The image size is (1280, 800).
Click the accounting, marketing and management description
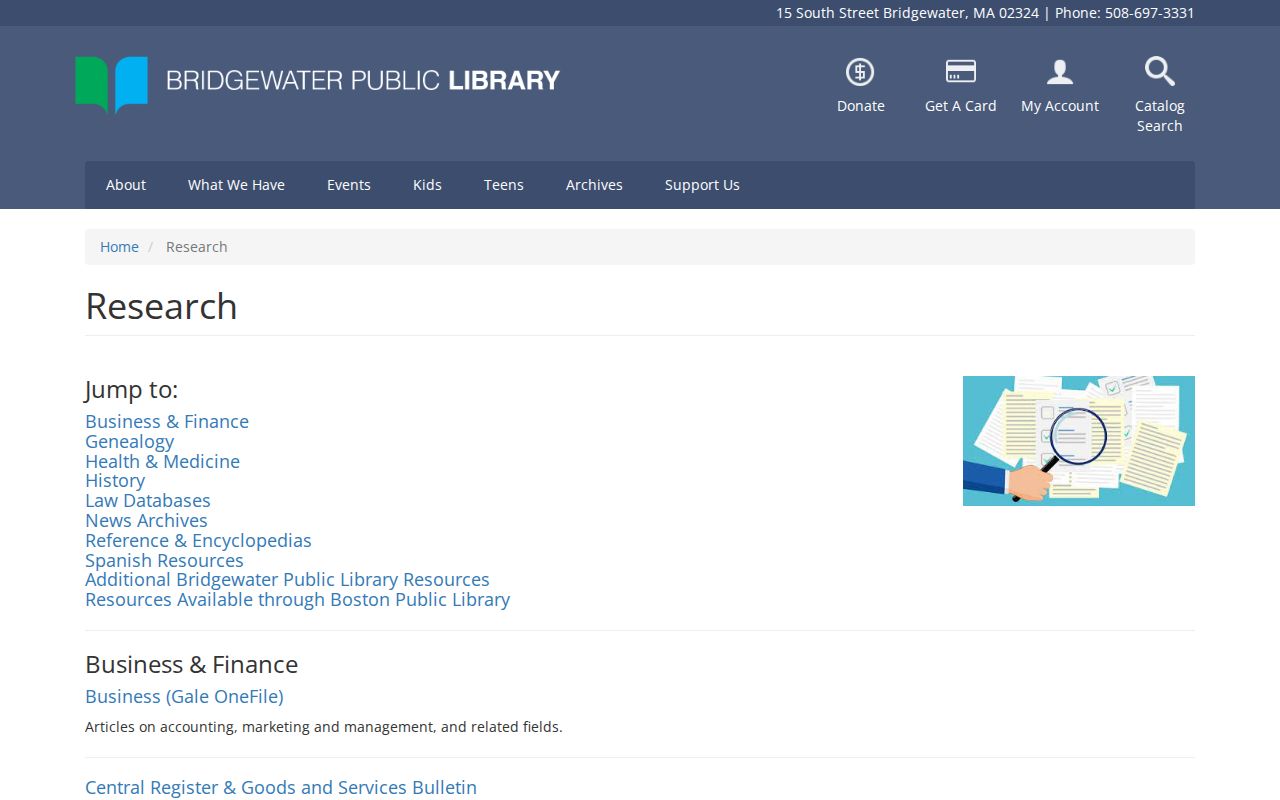click(x=324, y=727)
